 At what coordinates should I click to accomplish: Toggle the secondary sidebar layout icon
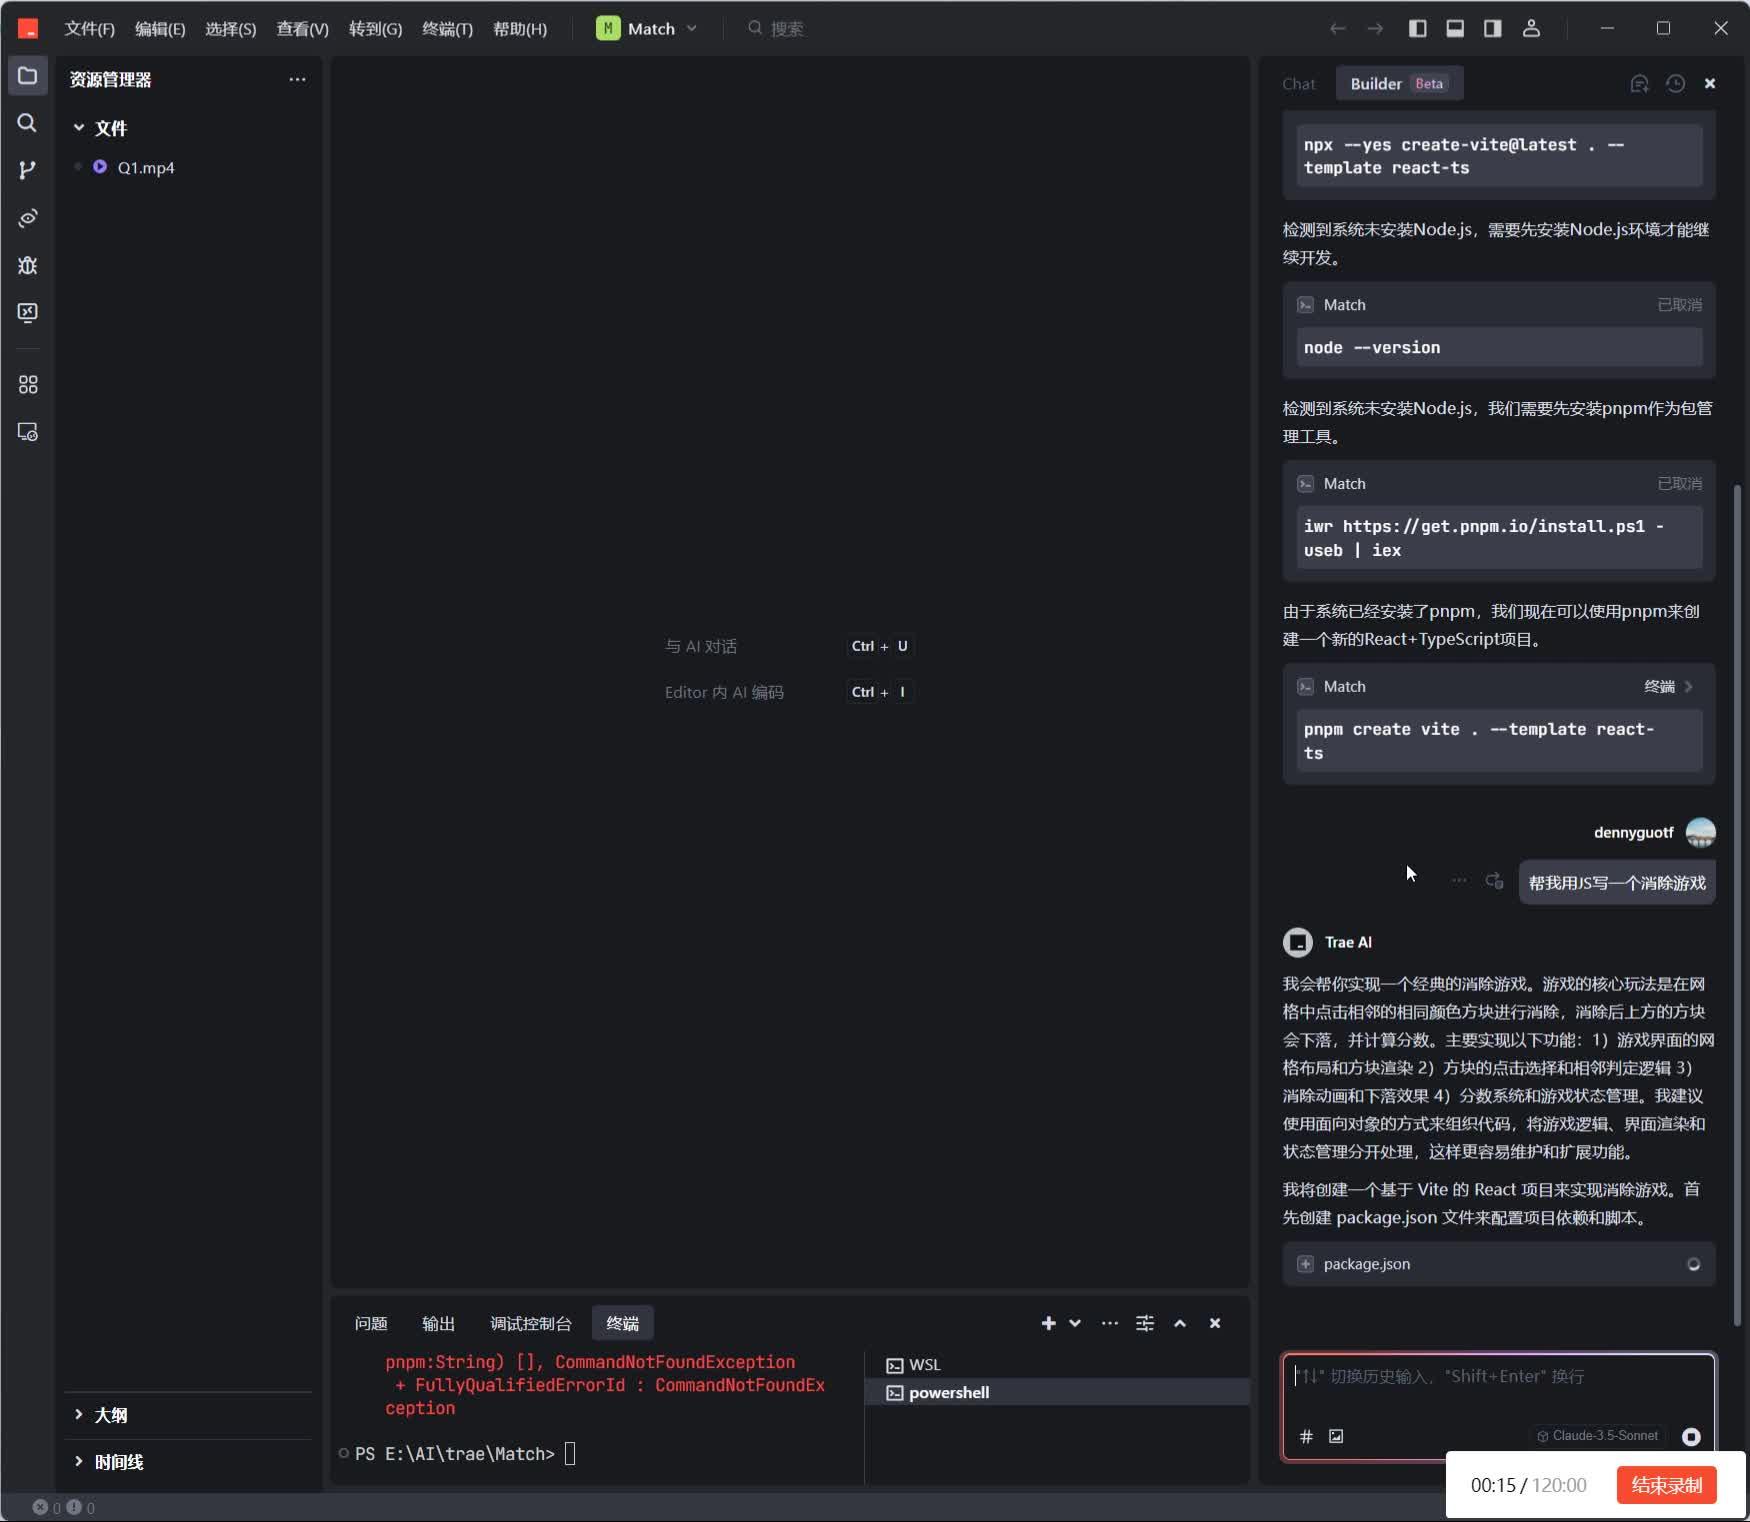(1492, 28)
